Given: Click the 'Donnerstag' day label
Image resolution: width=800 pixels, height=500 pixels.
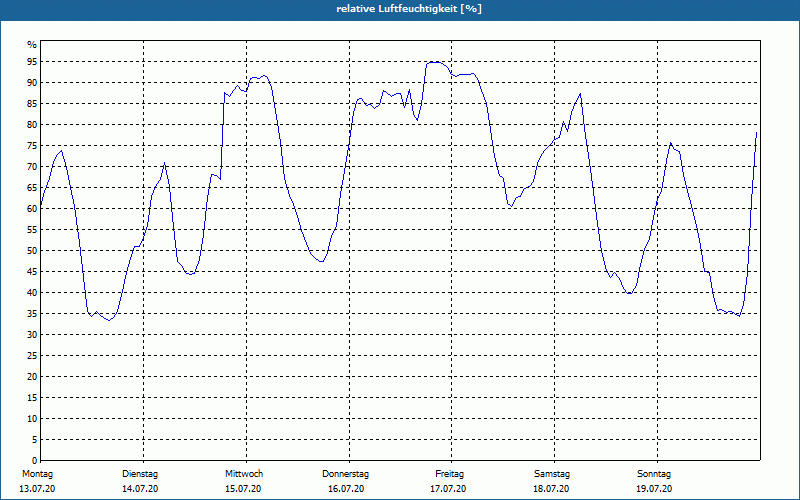Looking at the screenshot, I should pos(345,474).
